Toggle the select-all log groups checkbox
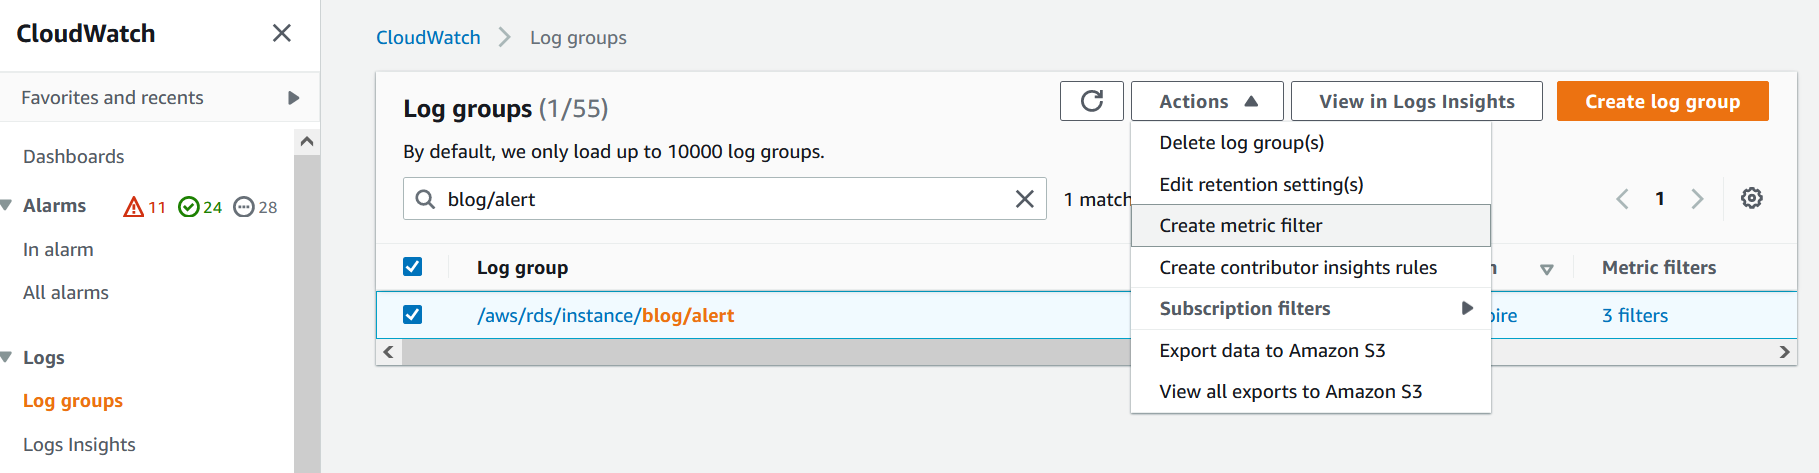 [x=412, y=267]
